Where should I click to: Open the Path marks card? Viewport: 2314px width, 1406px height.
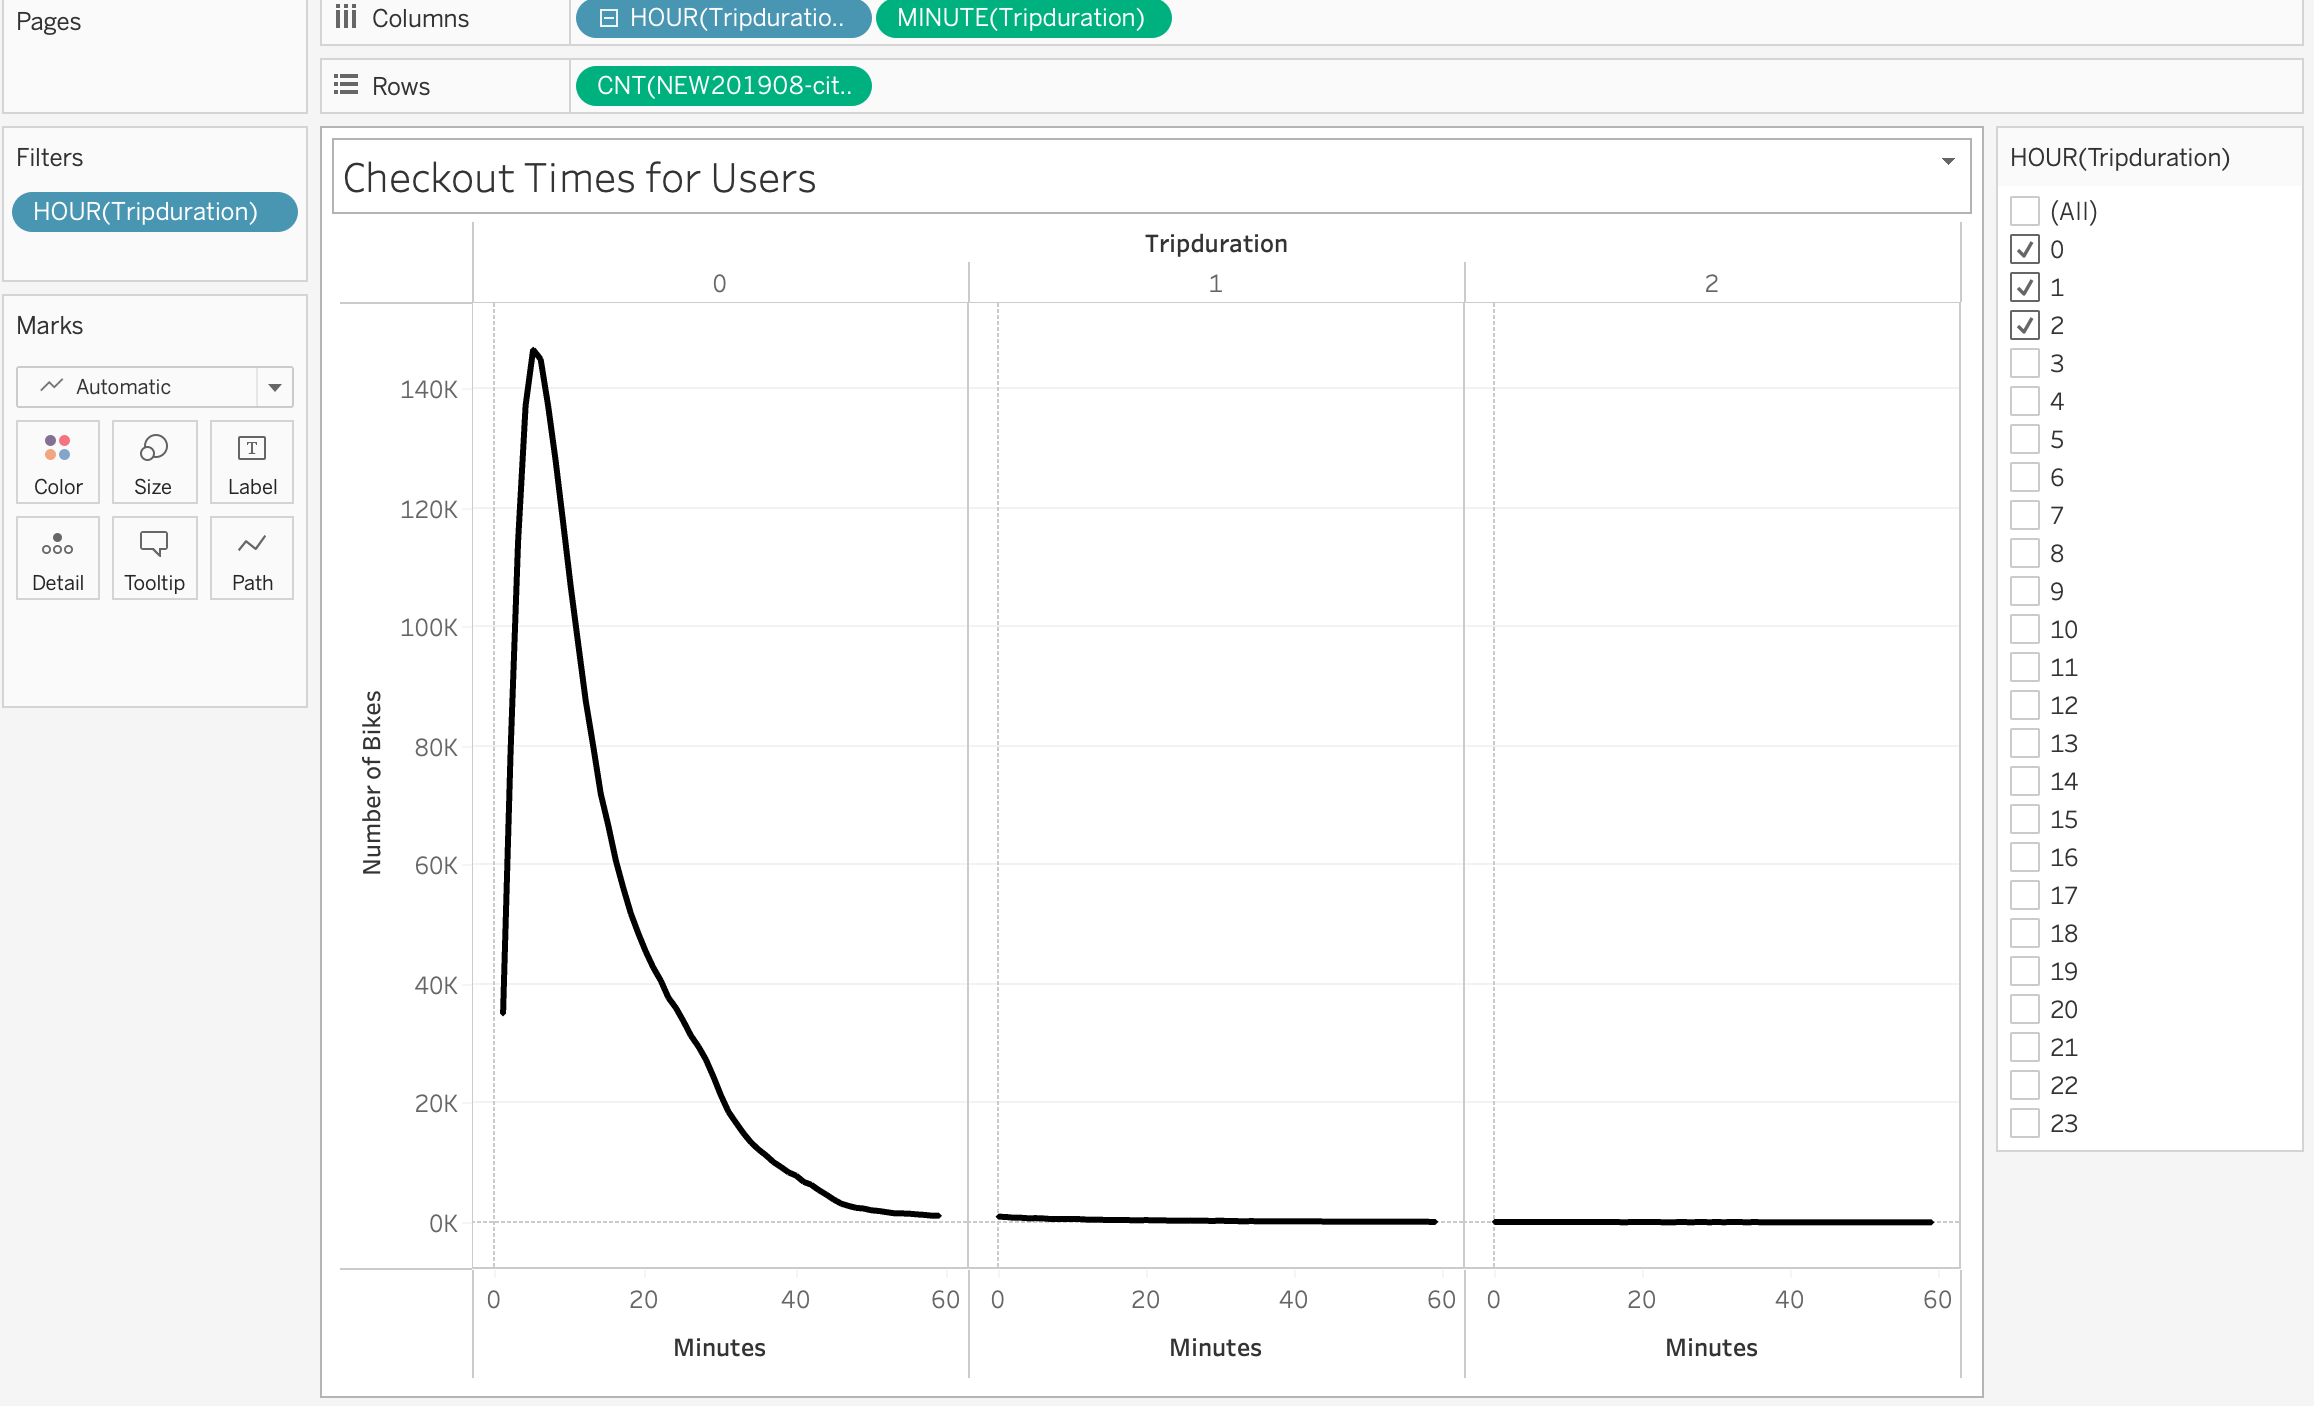pyautogui.click(x=252, y=558)
